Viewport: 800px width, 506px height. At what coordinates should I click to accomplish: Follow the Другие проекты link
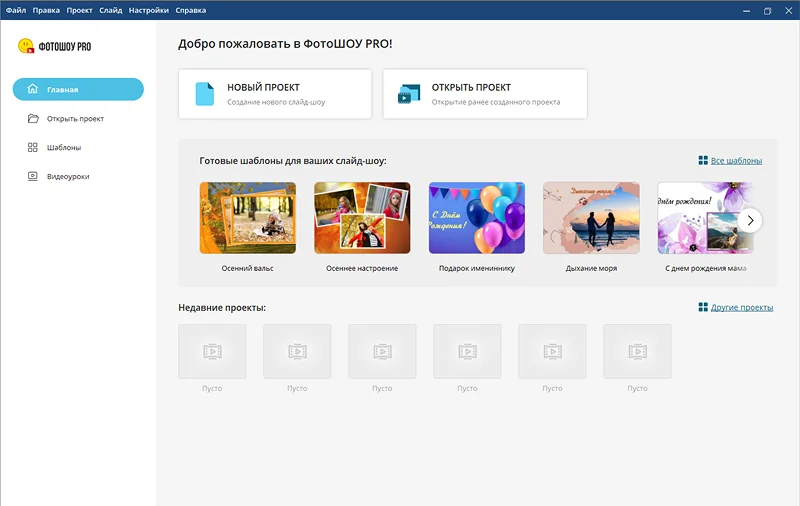742,308
